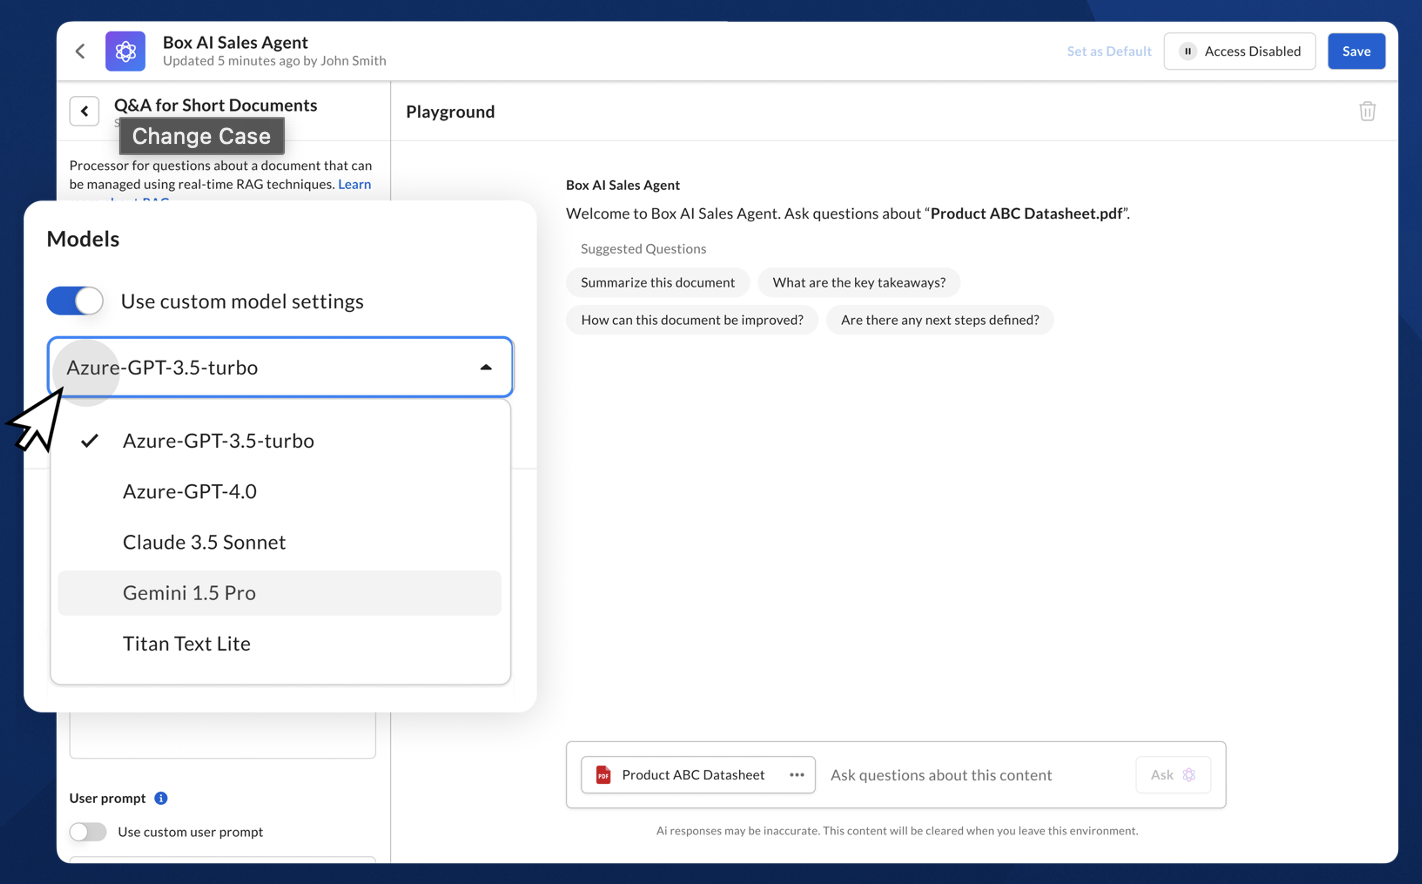Save the agent configuration
Viewport: 1422px width, 884px height.
[1356, 51]
